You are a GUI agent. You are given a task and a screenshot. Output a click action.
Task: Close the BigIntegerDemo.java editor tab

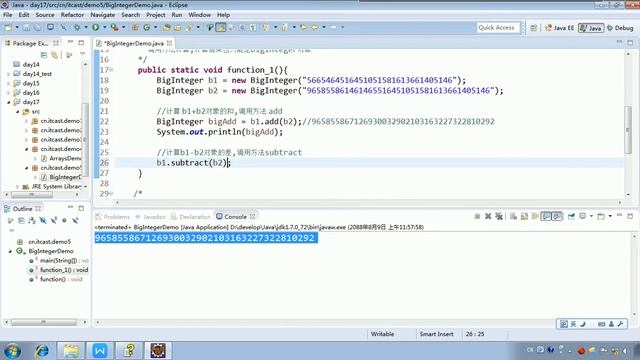pyautogui.click(x=169, y=43)
